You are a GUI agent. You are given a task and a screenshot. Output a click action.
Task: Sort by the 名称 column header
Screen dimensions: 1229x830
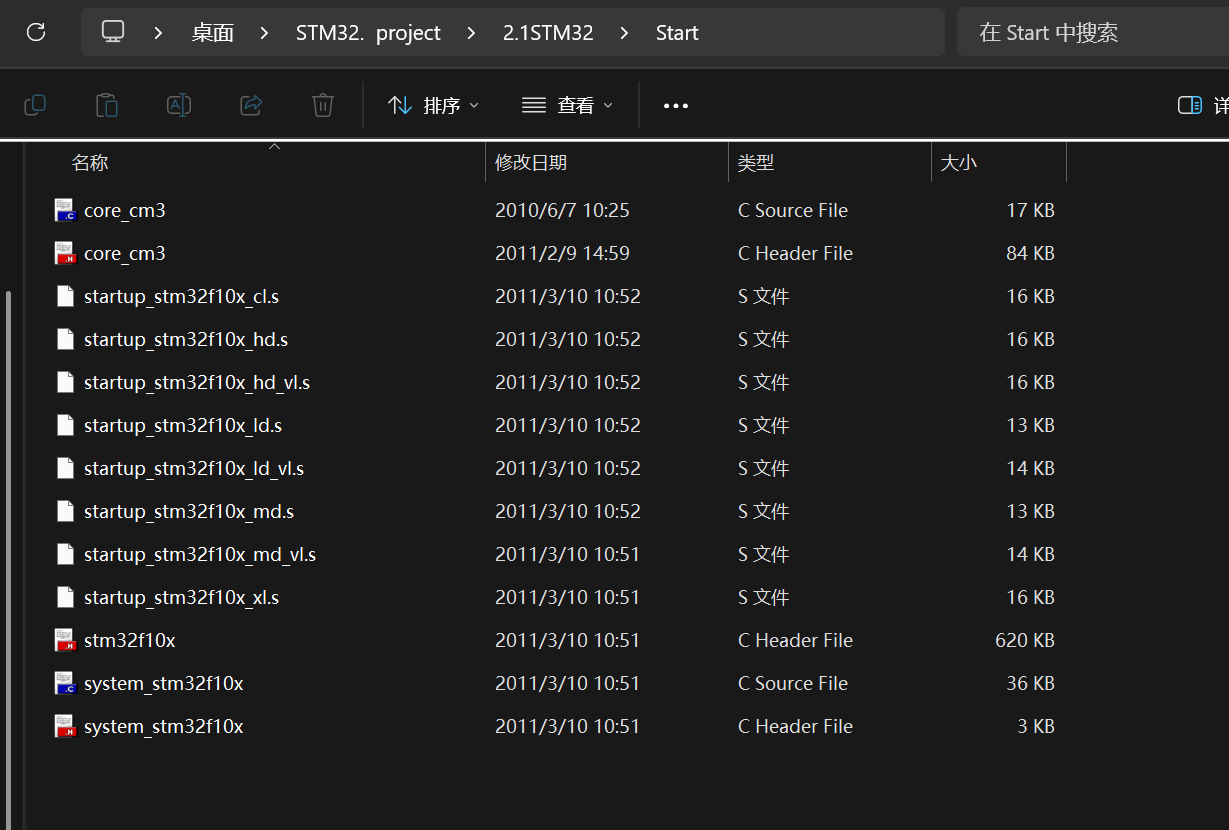pyautogui.click(x=90, y=162)
